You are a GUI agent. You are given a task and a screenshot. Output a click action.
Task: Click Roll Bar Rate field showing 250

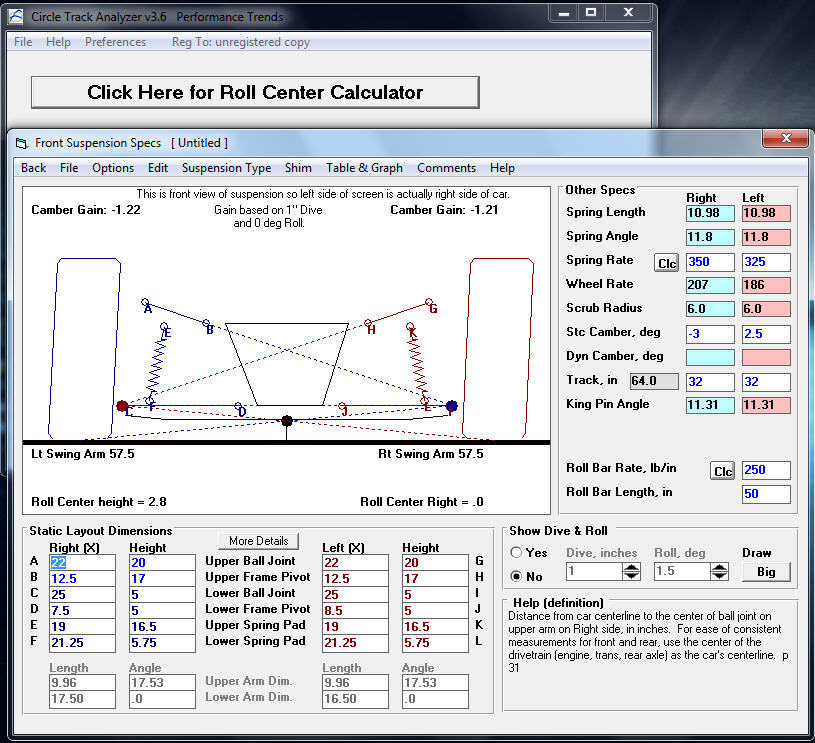point(766,470)
